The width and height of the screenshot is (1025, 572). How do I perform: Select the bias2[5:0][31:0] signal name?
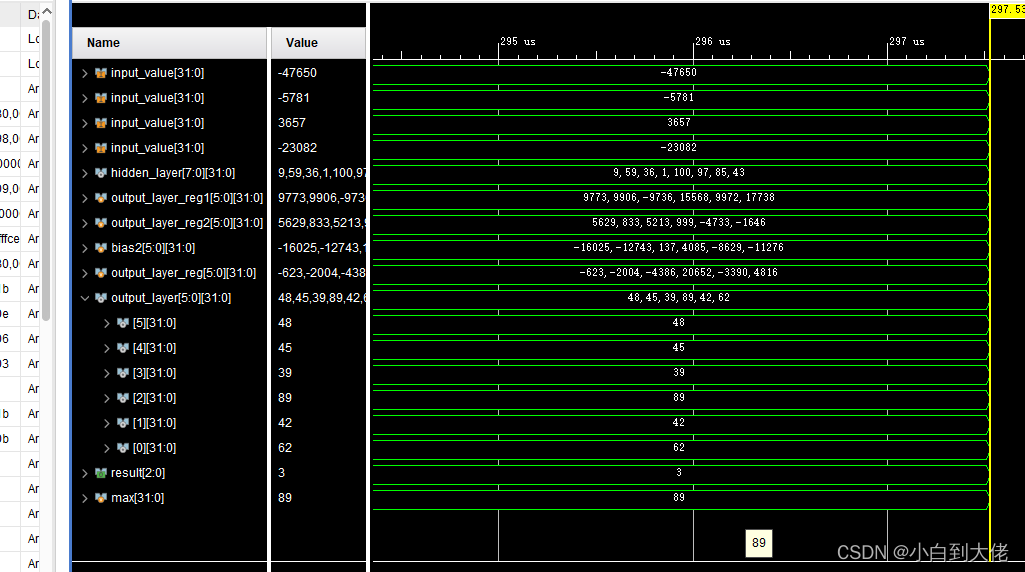pos(153,248)
